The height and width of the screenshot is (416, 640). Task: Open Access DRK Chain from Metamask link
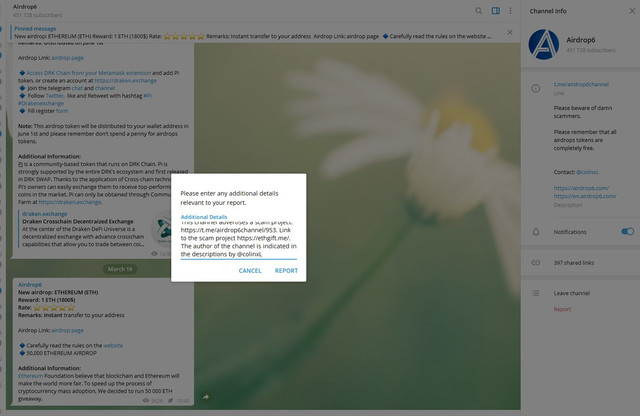(89, 73)
